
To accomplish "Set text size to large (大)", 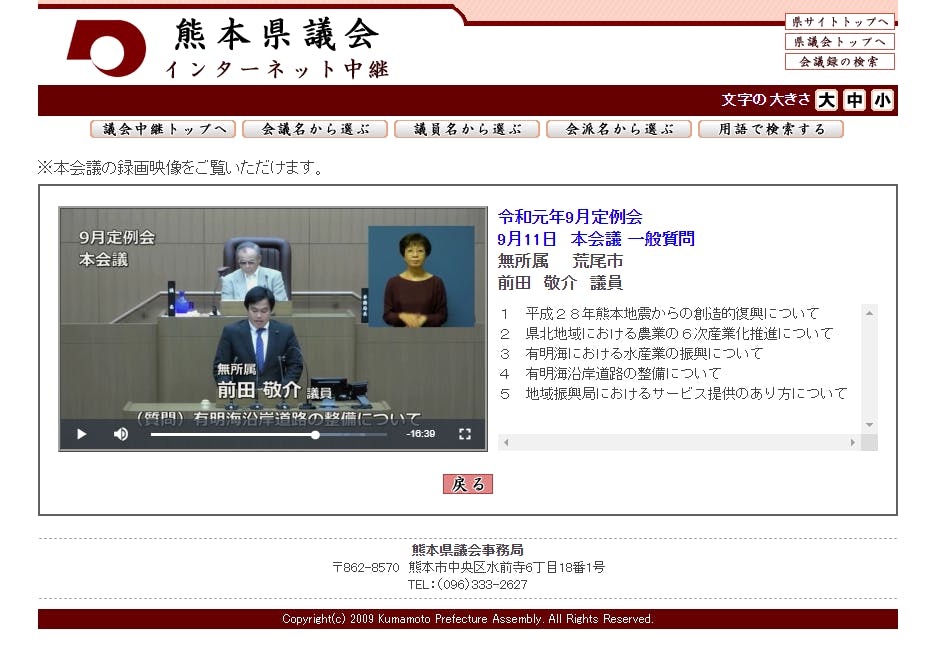I will pyautogui.click(x=826, y=100).
